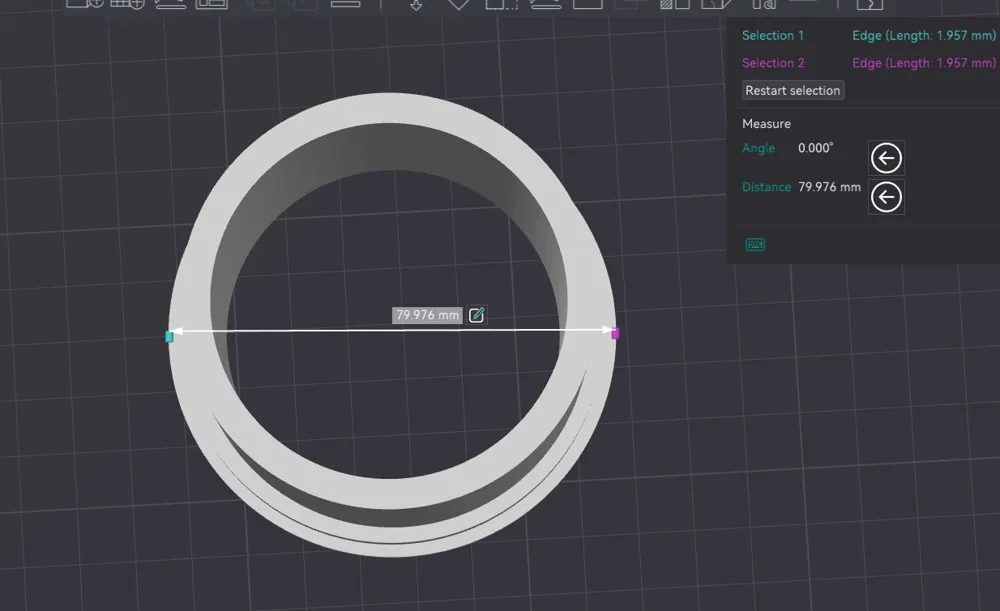Click the 79.976 mm distance value in panel
Viewport: 1000px width, 611px height.
click(829, 187)
